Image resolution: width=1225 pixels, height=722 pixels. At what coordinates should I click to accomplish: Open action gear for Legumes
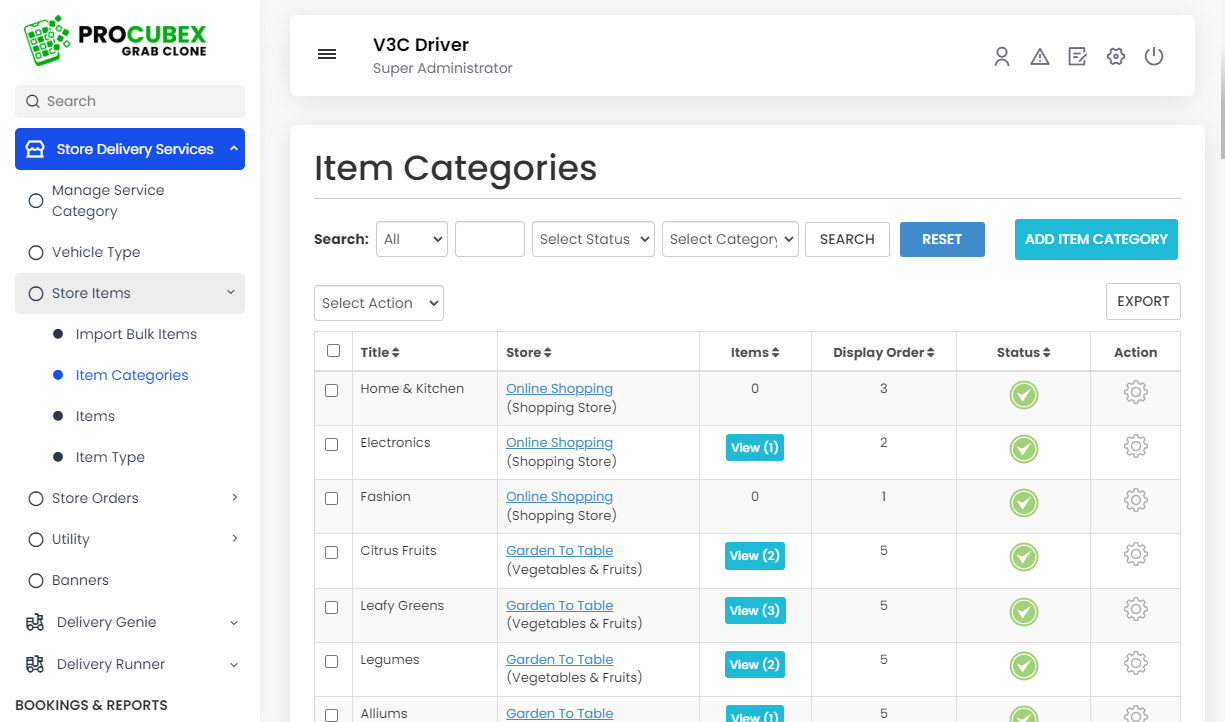coord(1135,663)
